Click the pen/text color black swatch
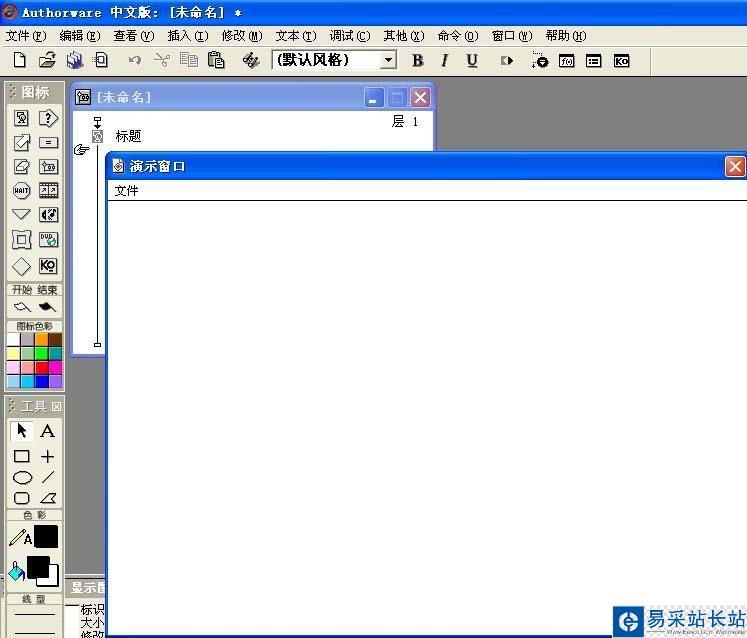The height and width of the screenshot is (638, 747). point(46,537)
